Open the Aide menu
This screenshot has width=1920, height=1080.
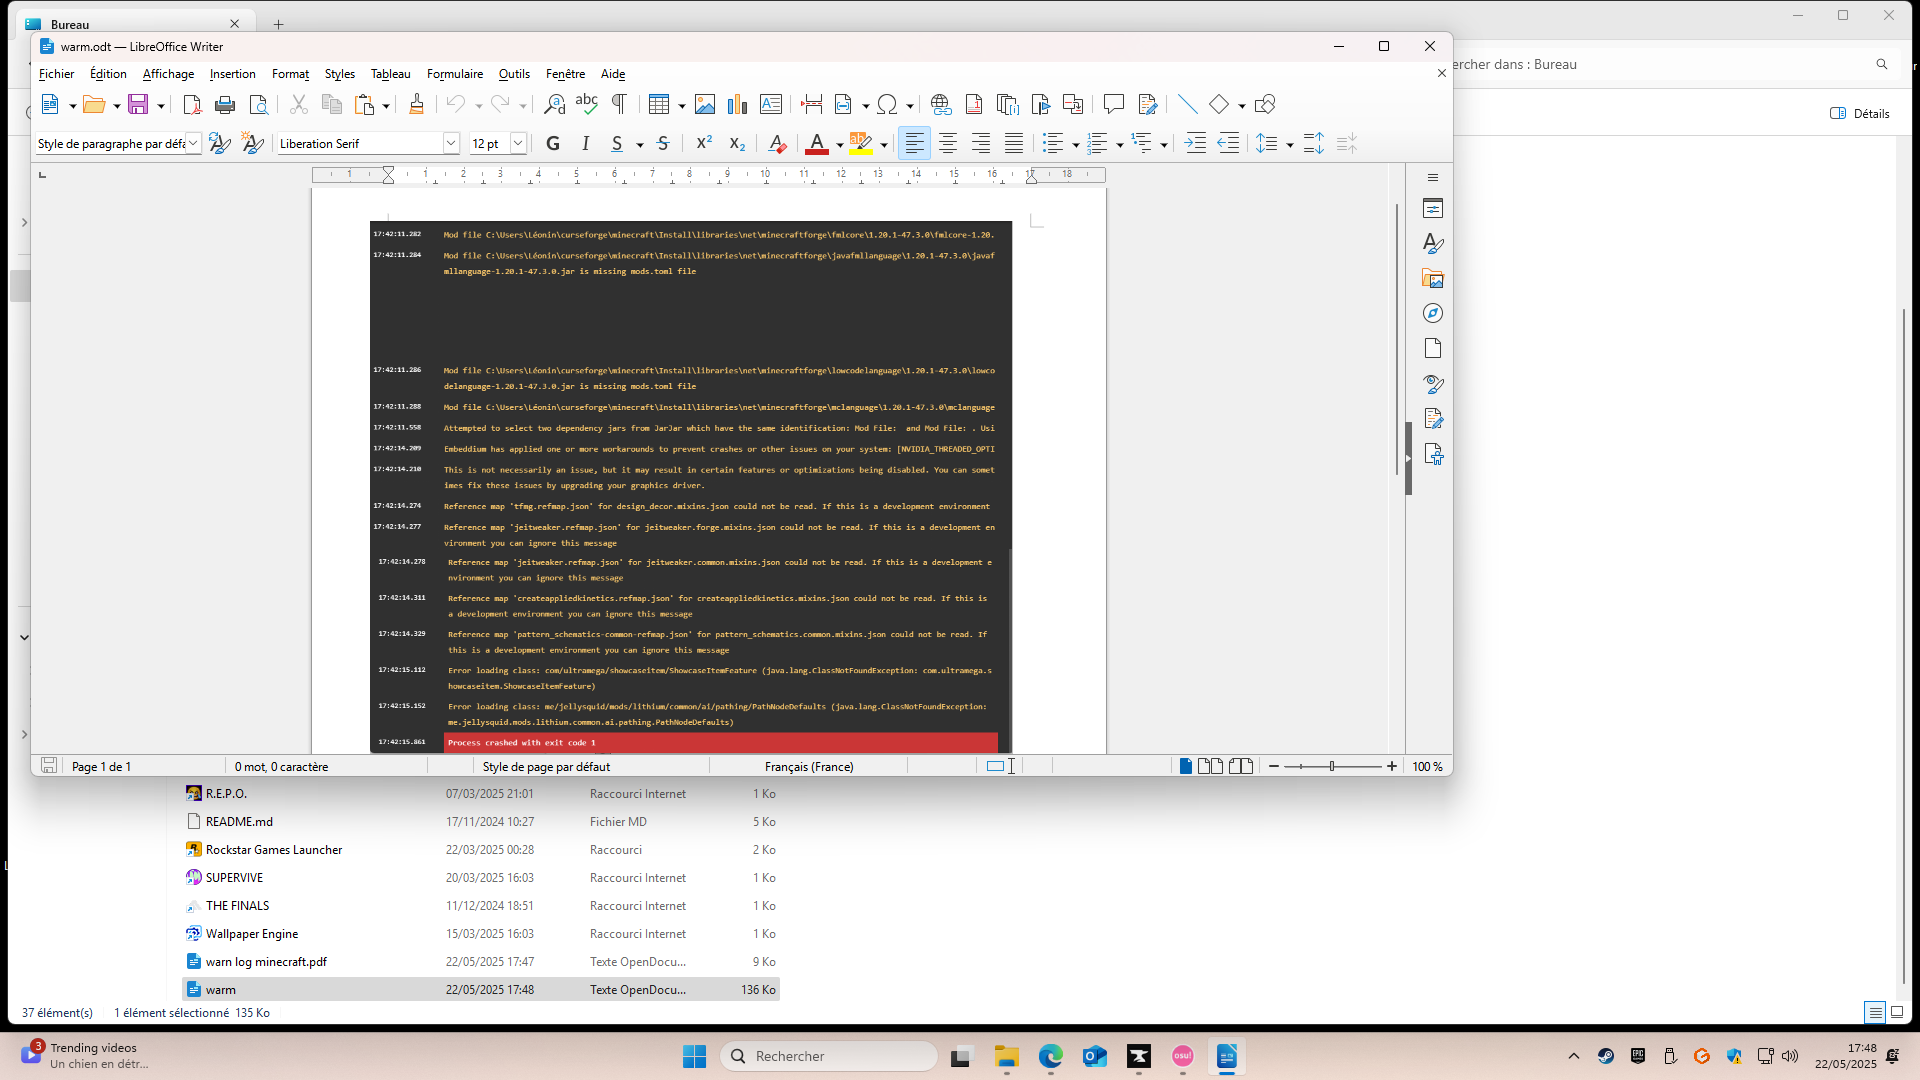[x=613, y=74]
